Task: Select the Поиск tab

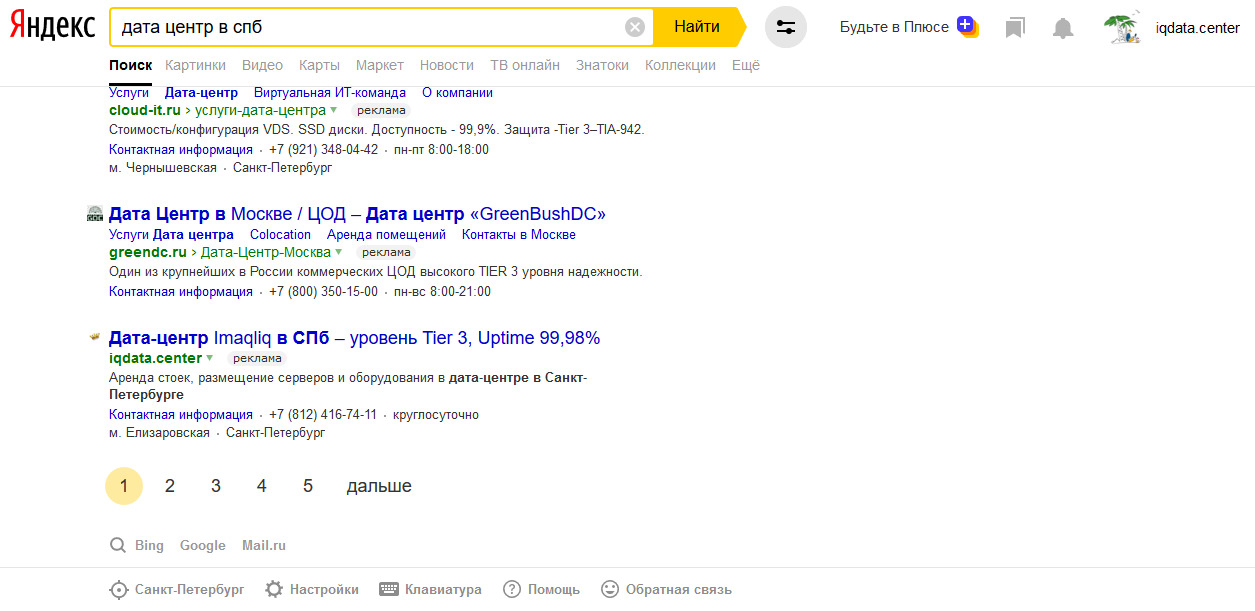Action: 130,65
